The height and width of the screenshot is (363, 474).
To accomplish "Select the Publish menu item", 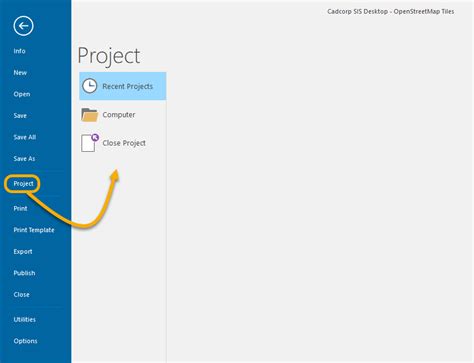I will pyautogui.click(x=24, y=273).
